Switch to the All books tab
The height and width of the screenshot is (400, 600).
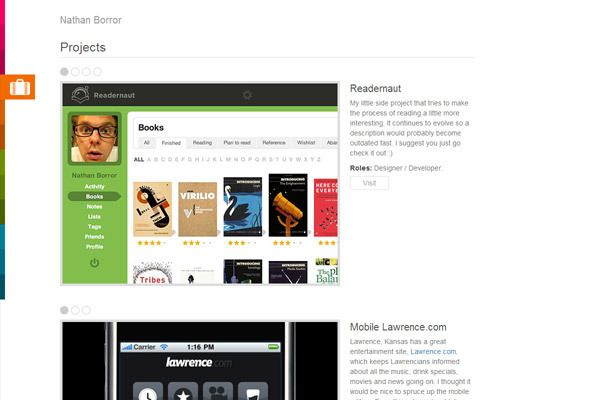tap(147, 143)
